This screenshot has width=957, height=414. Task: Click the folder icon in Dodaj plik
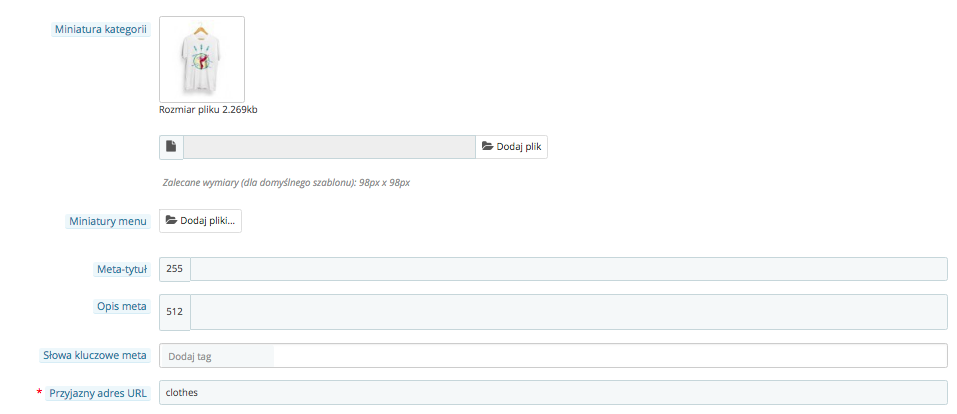click(x=487, y=147)
